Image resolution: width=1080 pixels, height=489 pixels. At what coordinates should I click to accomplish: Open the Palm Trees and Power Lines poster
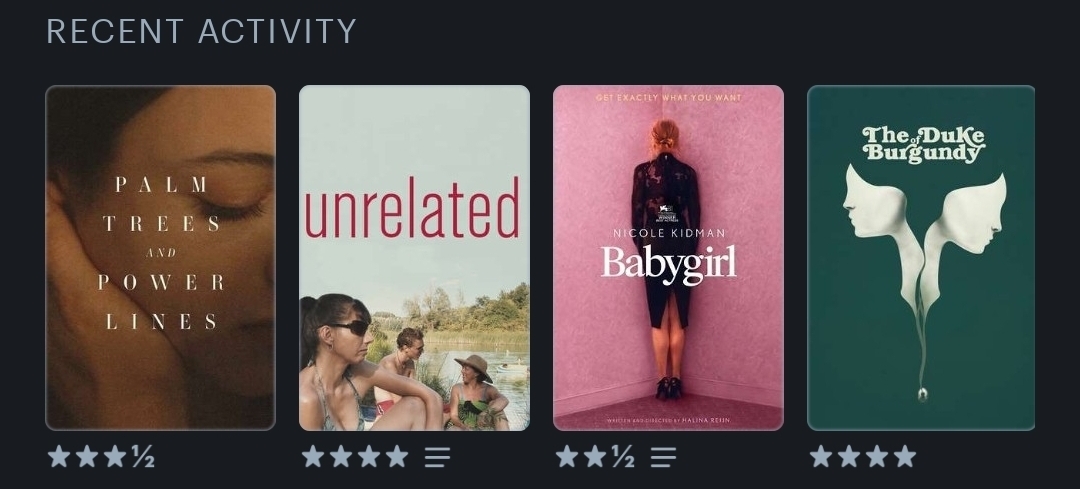tap(160, 258)
